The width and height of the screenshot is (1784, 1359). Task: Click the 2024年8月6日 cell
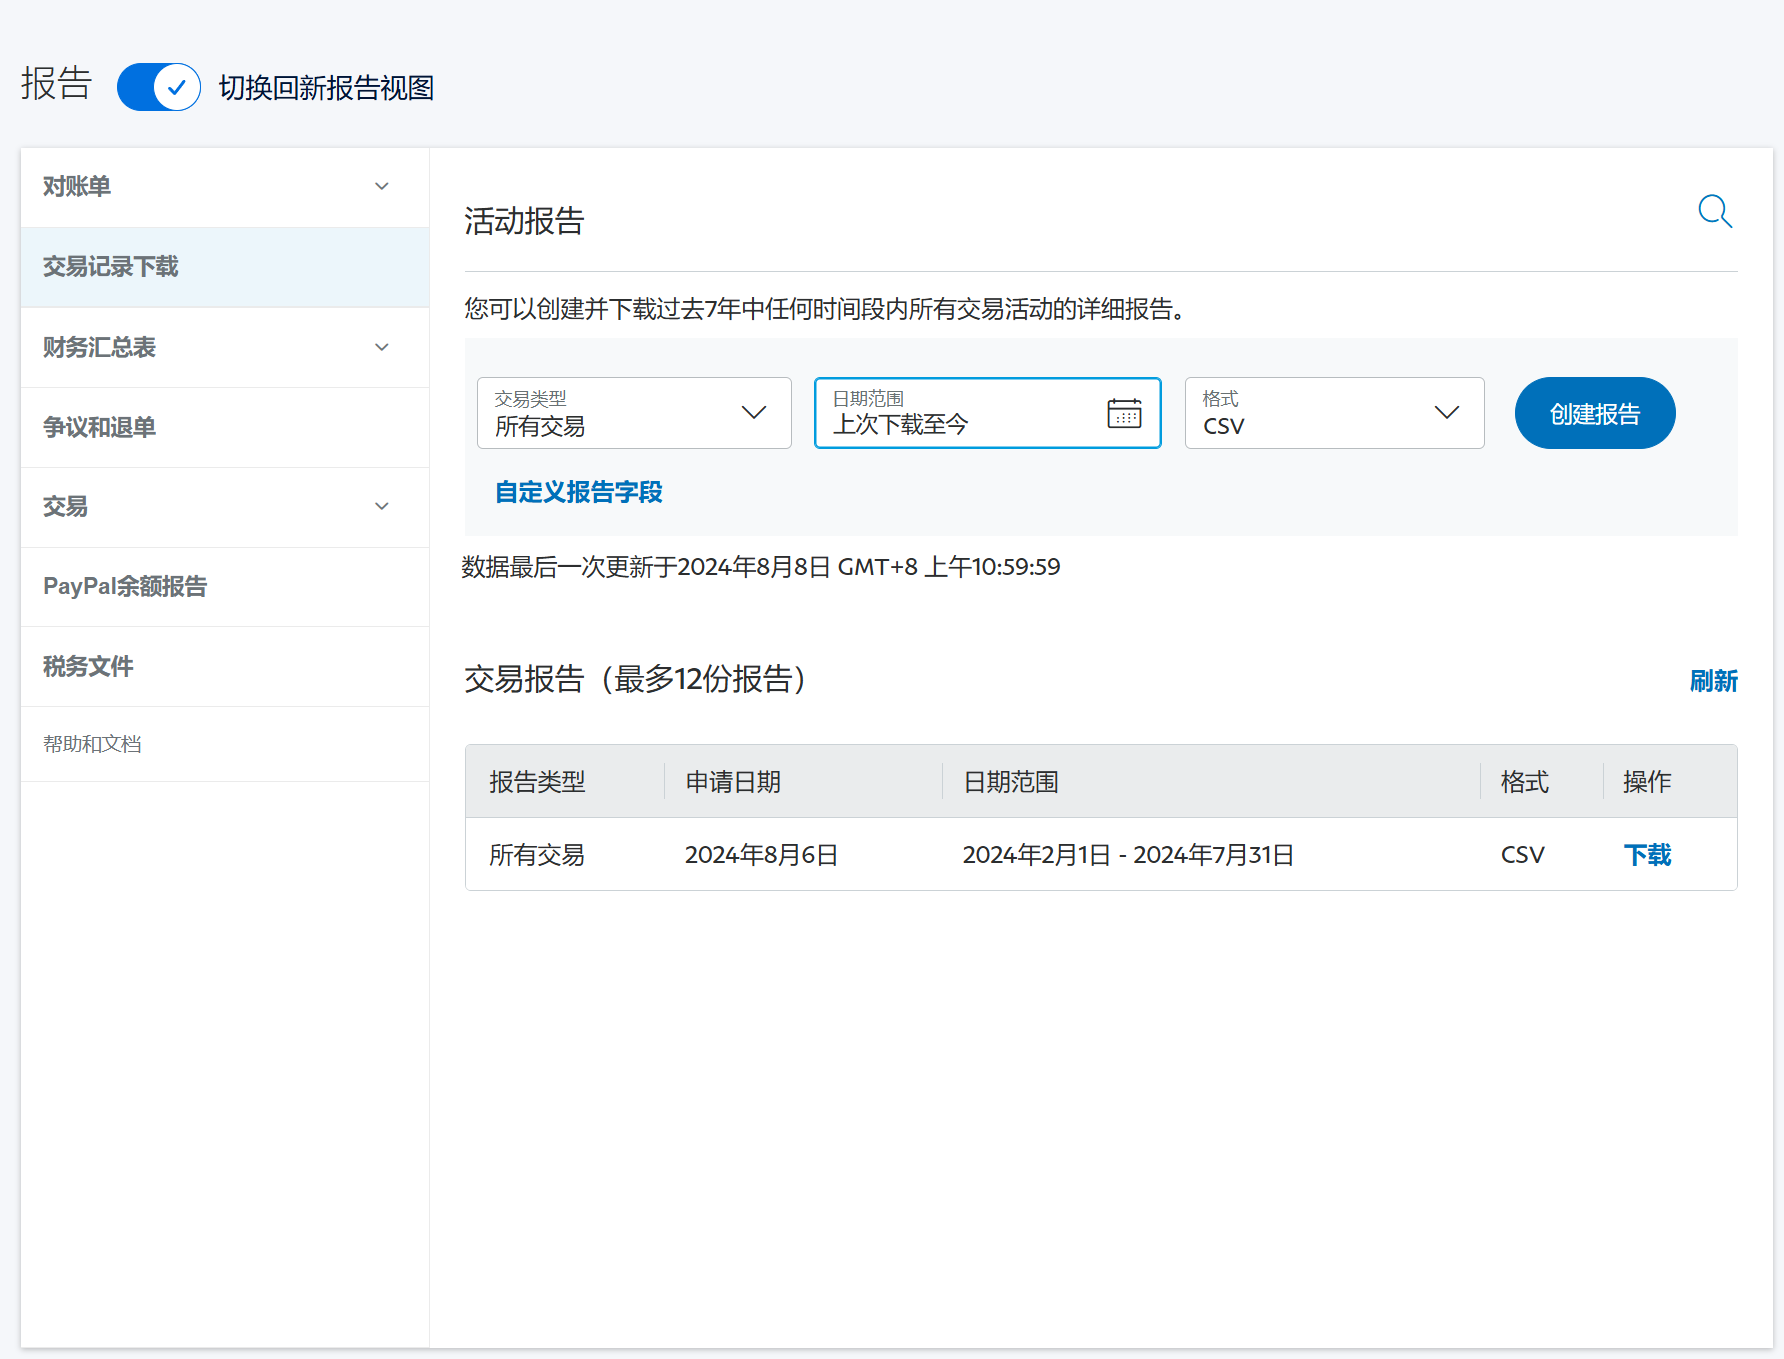(x=761, y=855)
